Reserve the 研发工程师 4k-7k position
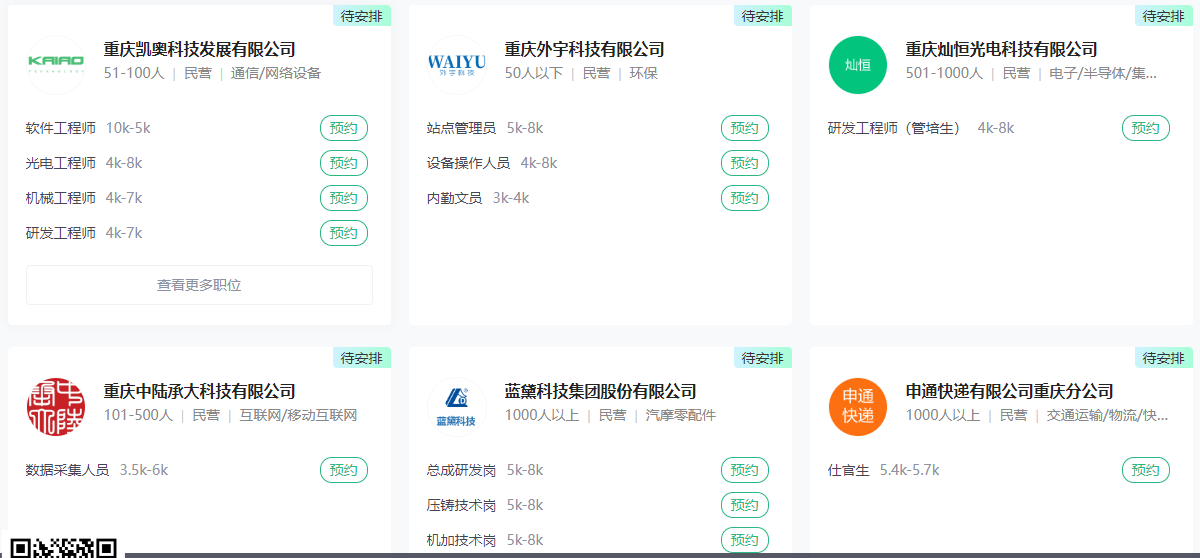Image resolution: width=1200 pixels, height=558 pixels. pyautogui.click(x=344, y=233)
